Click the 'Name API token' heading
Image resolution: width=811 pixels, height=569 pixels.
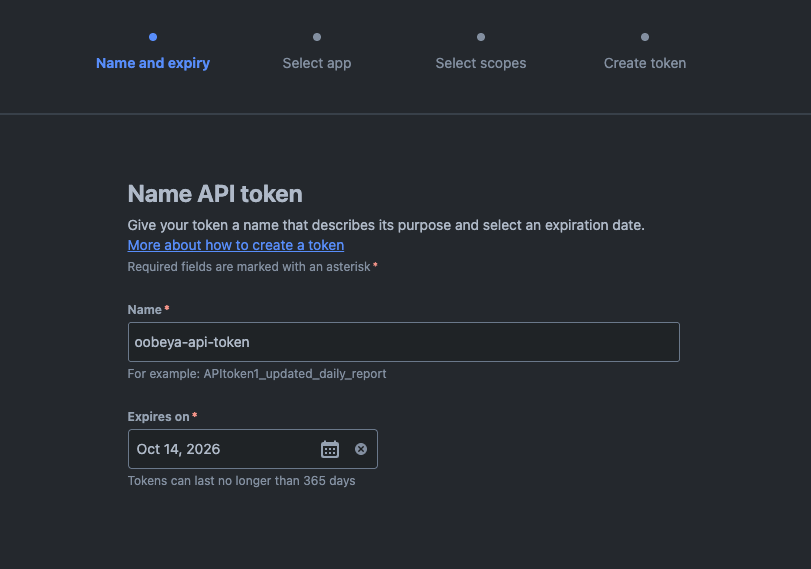[x=215, y=194]
